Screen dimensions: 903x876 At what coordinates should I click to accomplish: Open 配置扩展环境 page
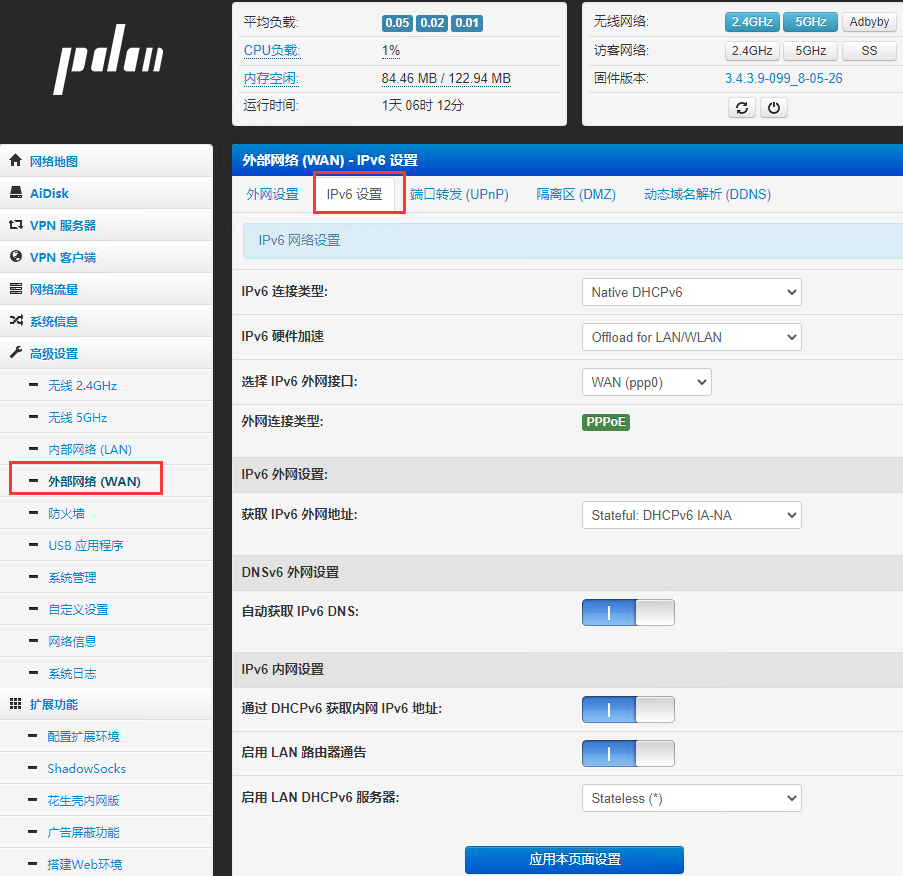coord(83,737)
